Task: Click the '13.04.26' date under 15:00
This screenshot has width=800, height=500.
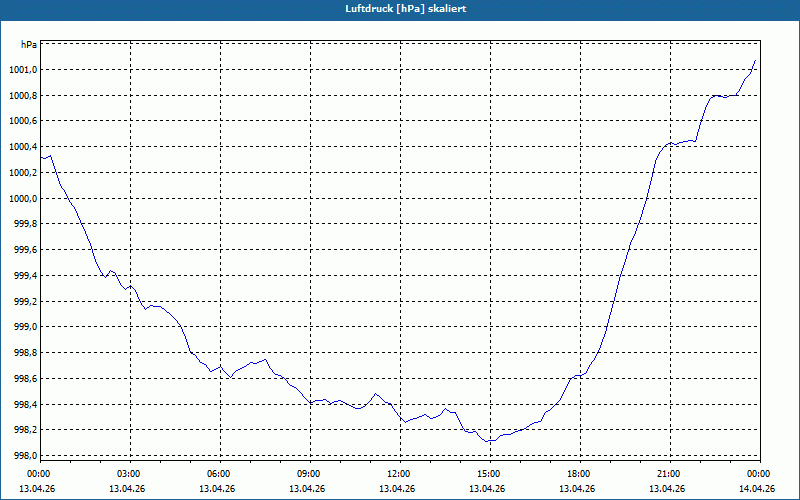Action: click(x=487, y=489)
